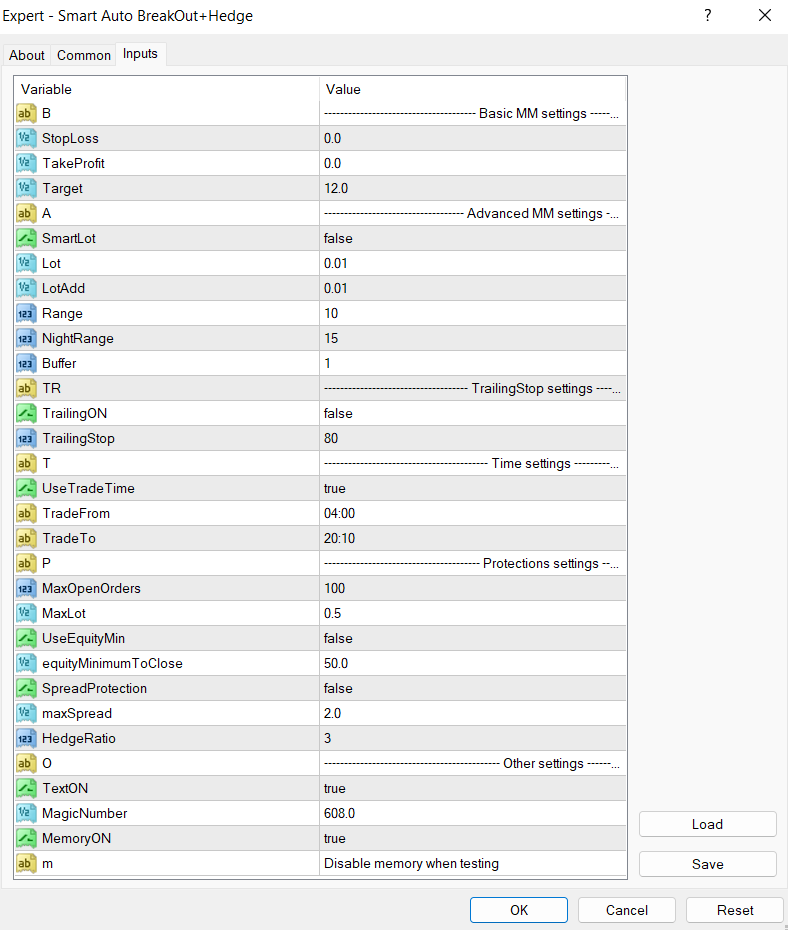788x930 pixels.
Task: Select the MaxOpenOrders value 100
Action: (x=473, y=588)
